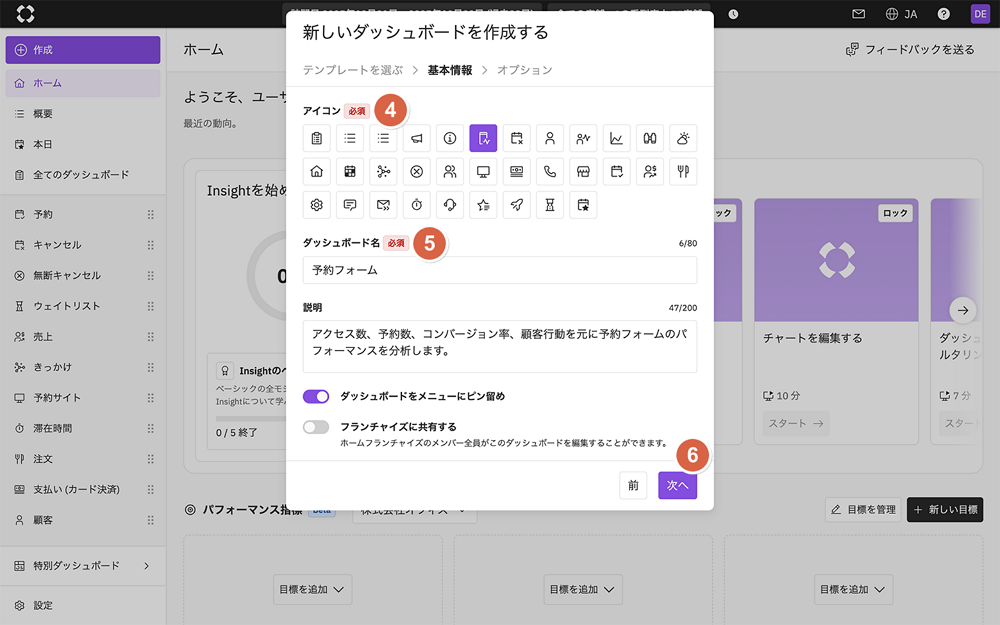This screenshot has width=1000, height=625.
Task: Click the チャートを編集する card thumbnail
Action: click(x=836, y=260)
